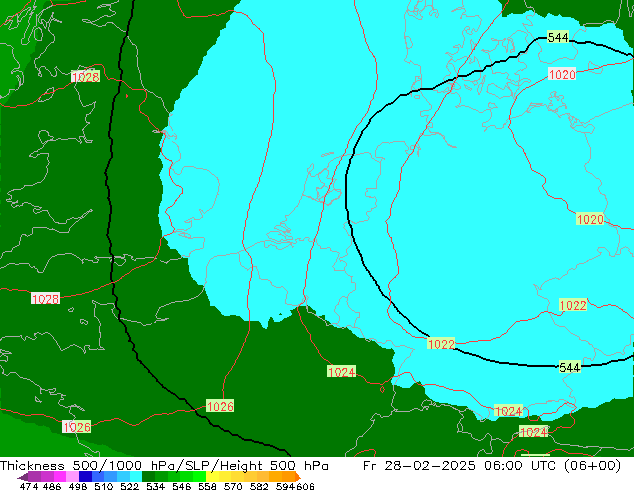Image resolution: width=634 pixels, height=490 pixels.
Task: Click the 1024 isobar label in the green area left of the cyan edge
Action: 342,372
